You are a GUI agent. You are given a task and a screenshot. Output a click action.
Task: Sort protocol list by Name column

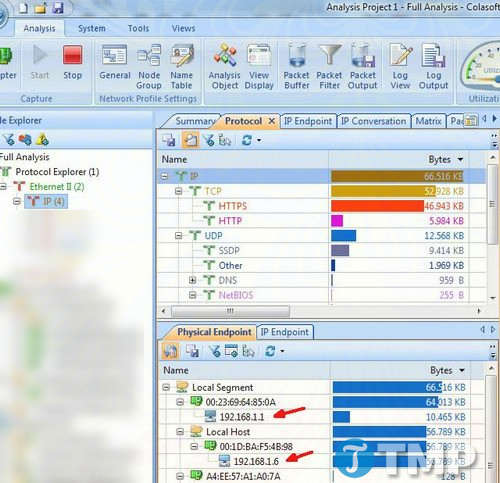(243, 160)
